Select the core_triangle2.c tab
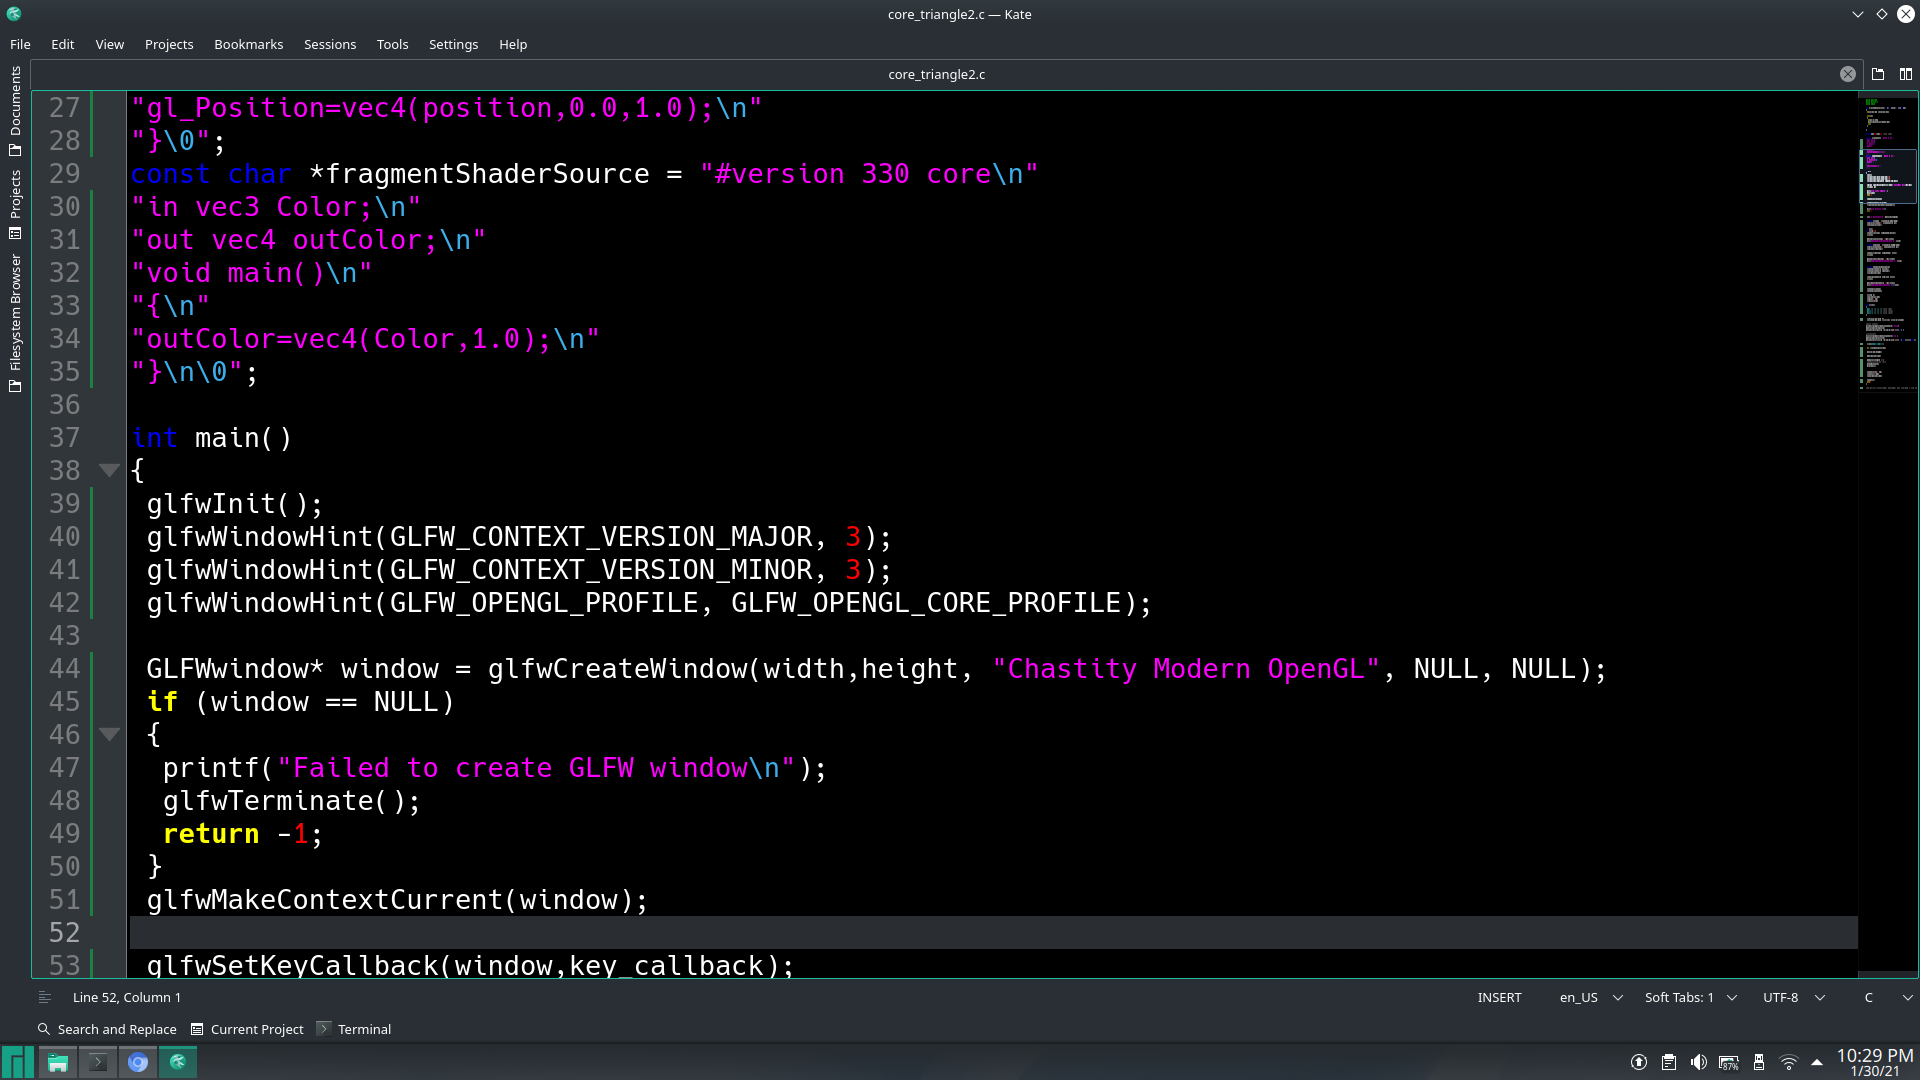This screenshot has width=1920, height=1080. [x=936, y=73]
